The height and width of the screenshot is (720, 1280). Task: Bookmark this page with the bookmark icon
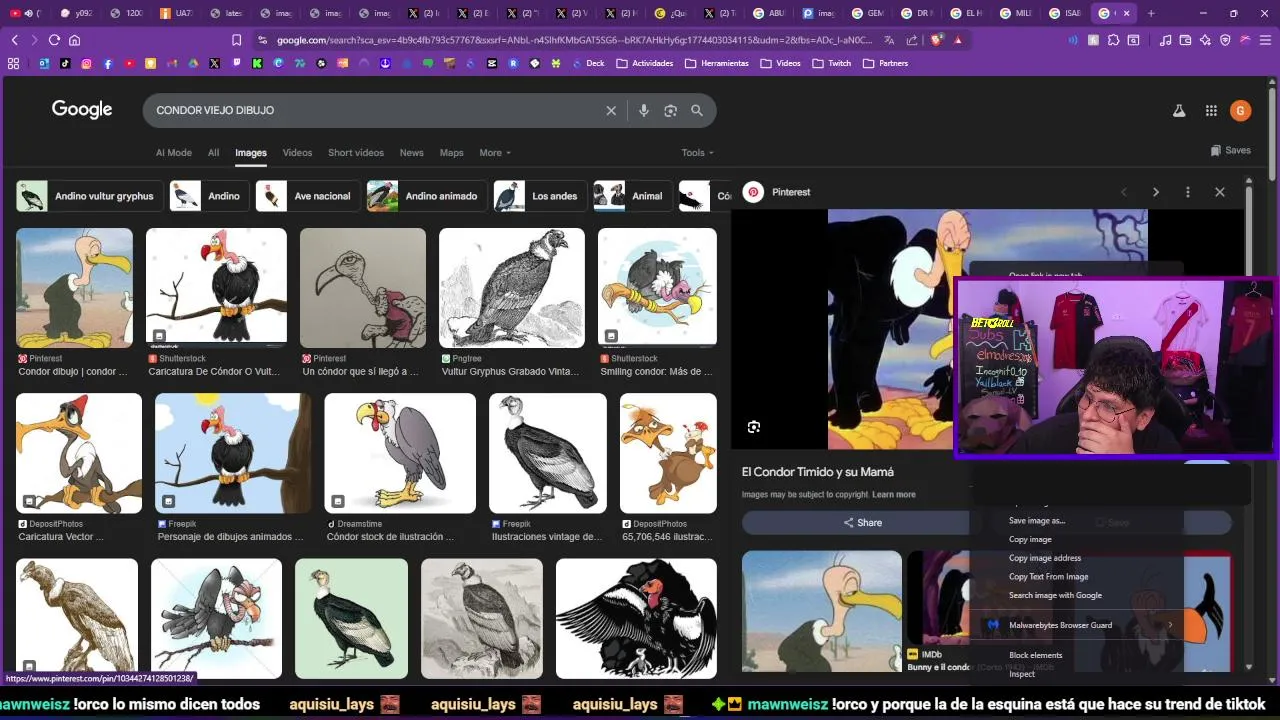[x=236, y=40]
